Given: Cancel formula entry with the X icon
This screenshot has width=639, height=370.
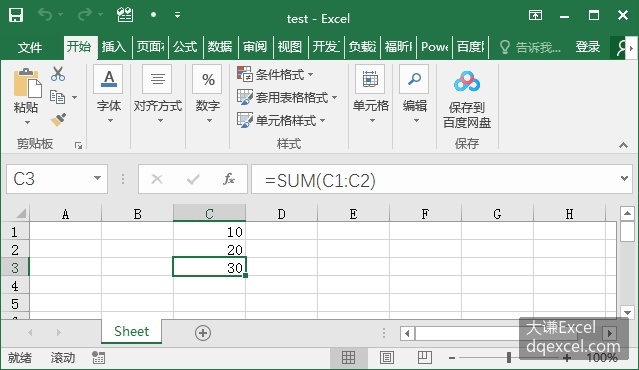Looking at the screenshot, I should tap(157, 179).
